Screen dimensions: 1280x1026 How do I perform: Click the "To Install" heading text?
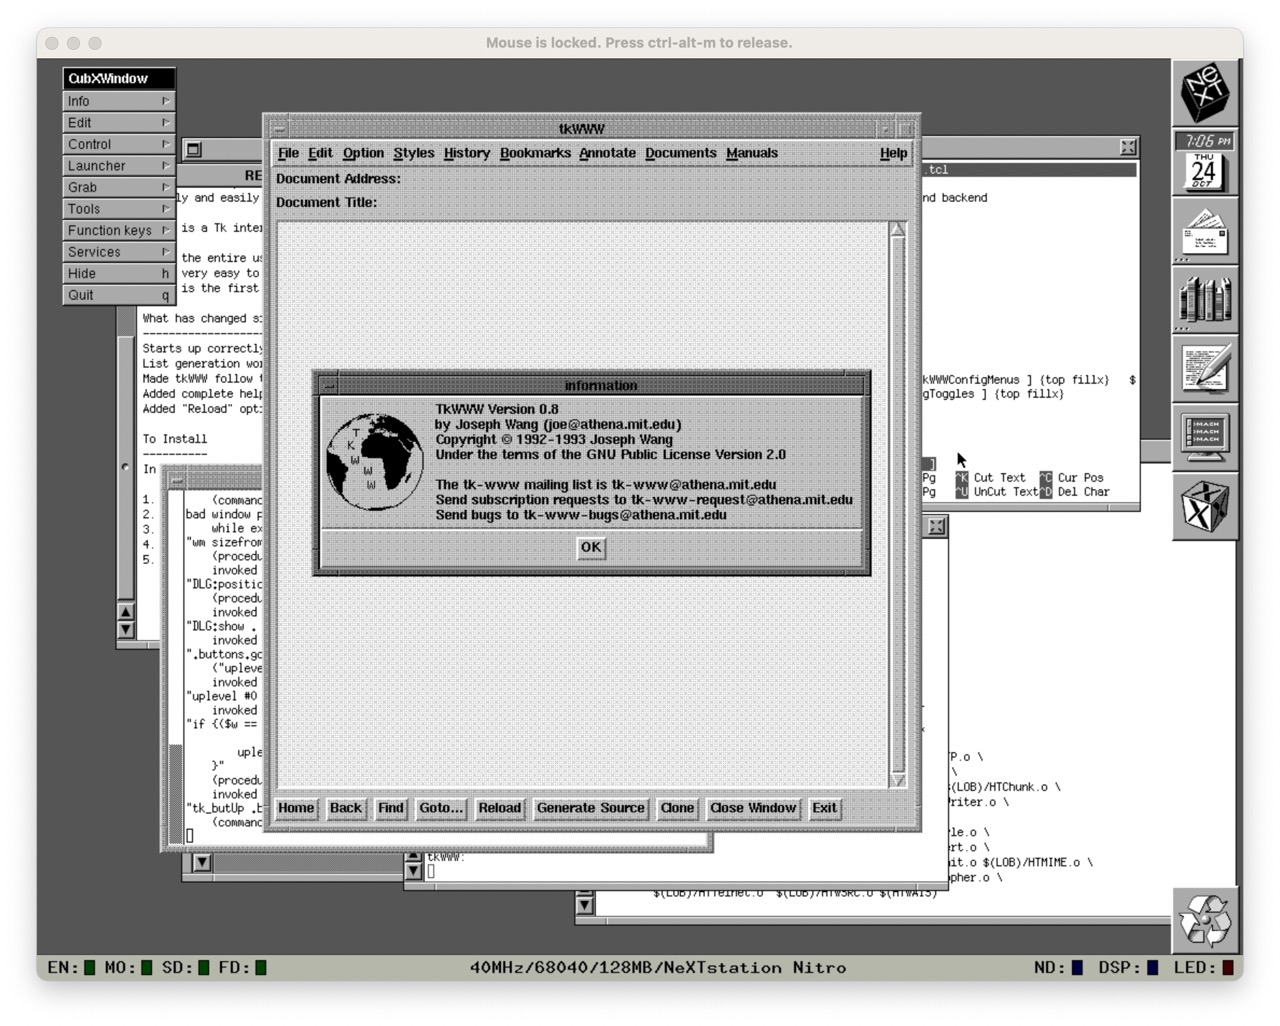pos(174,439)
